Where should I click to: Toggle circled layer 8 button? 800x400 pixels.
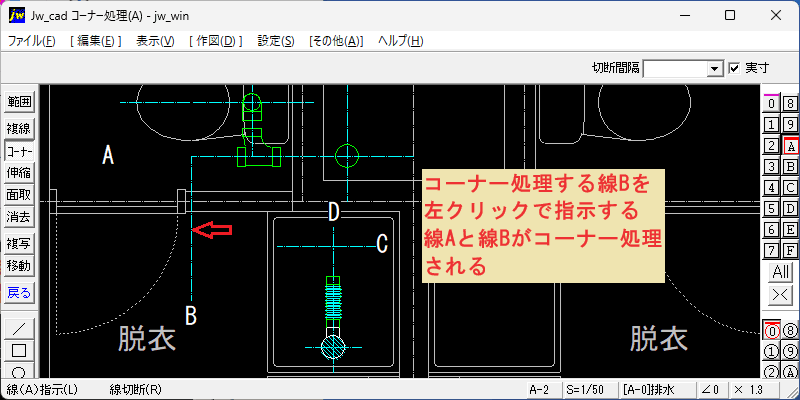click(790, 331)
